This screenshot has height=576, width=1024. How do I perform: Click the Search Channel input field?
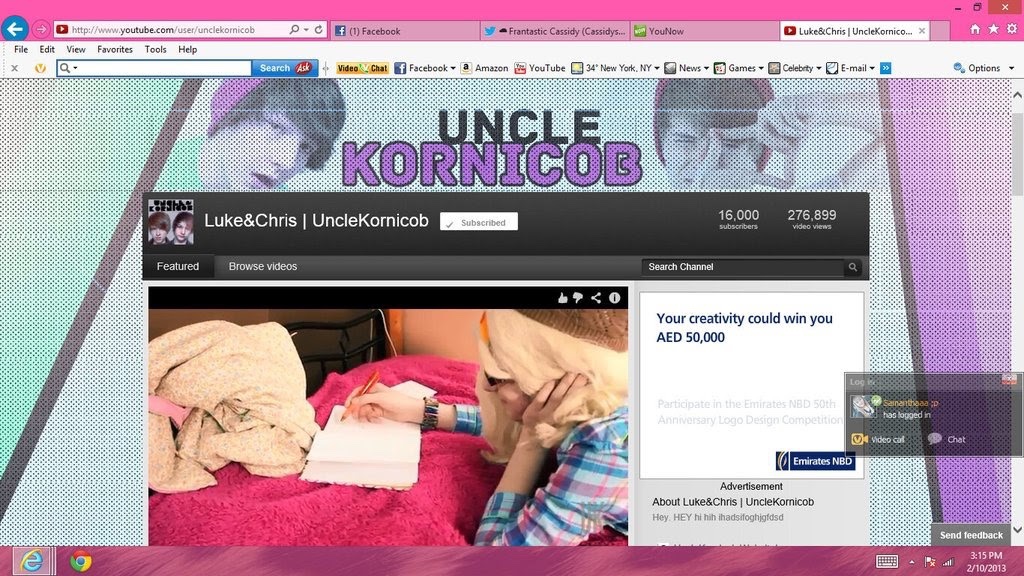point(743,267)
